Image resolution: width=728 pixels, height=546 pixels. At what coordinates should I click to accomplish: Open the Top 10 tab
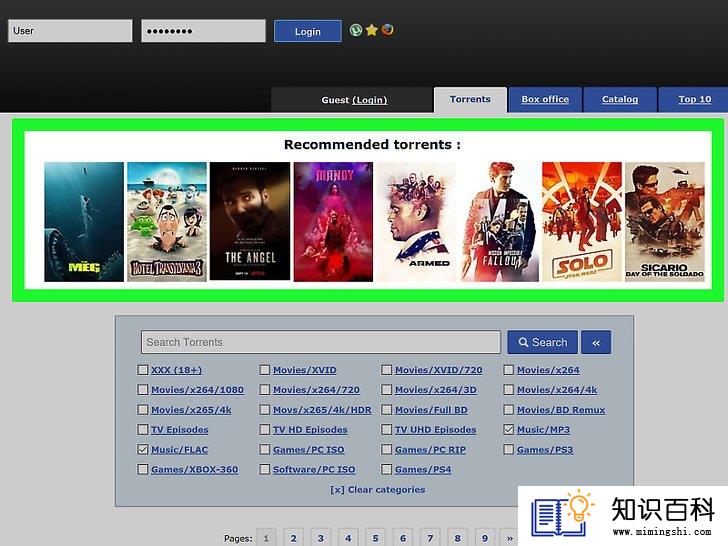[694, 99]
